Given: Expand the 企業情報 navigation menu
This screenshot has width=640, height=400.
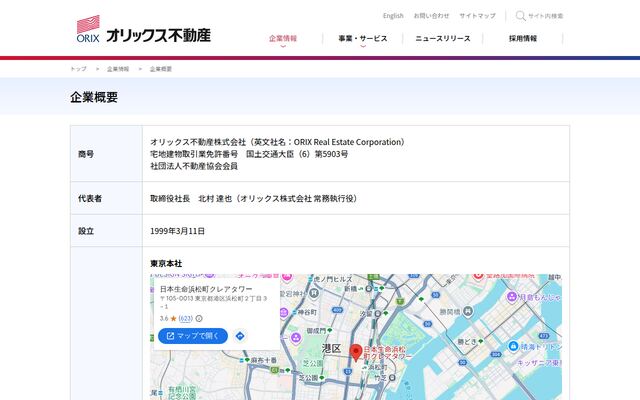Looking at the screenshot, I should click(283, 38).
